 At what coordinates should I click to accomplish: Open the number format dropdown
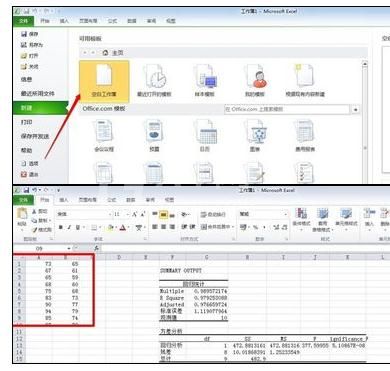coord(286,214)
